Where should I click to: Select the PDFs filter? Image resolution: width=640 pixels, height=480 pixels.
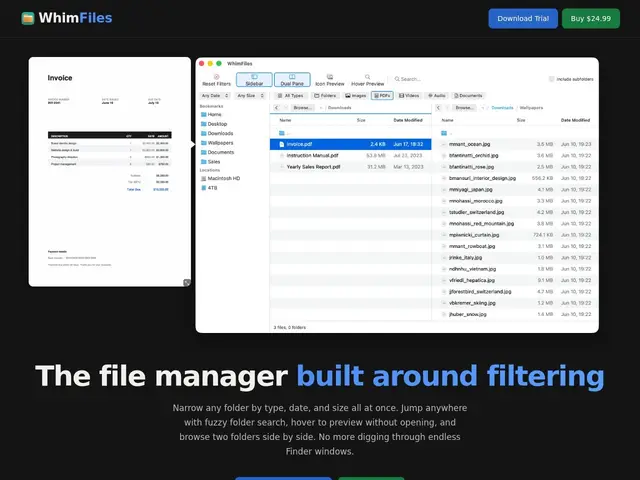tap(382, 96)
